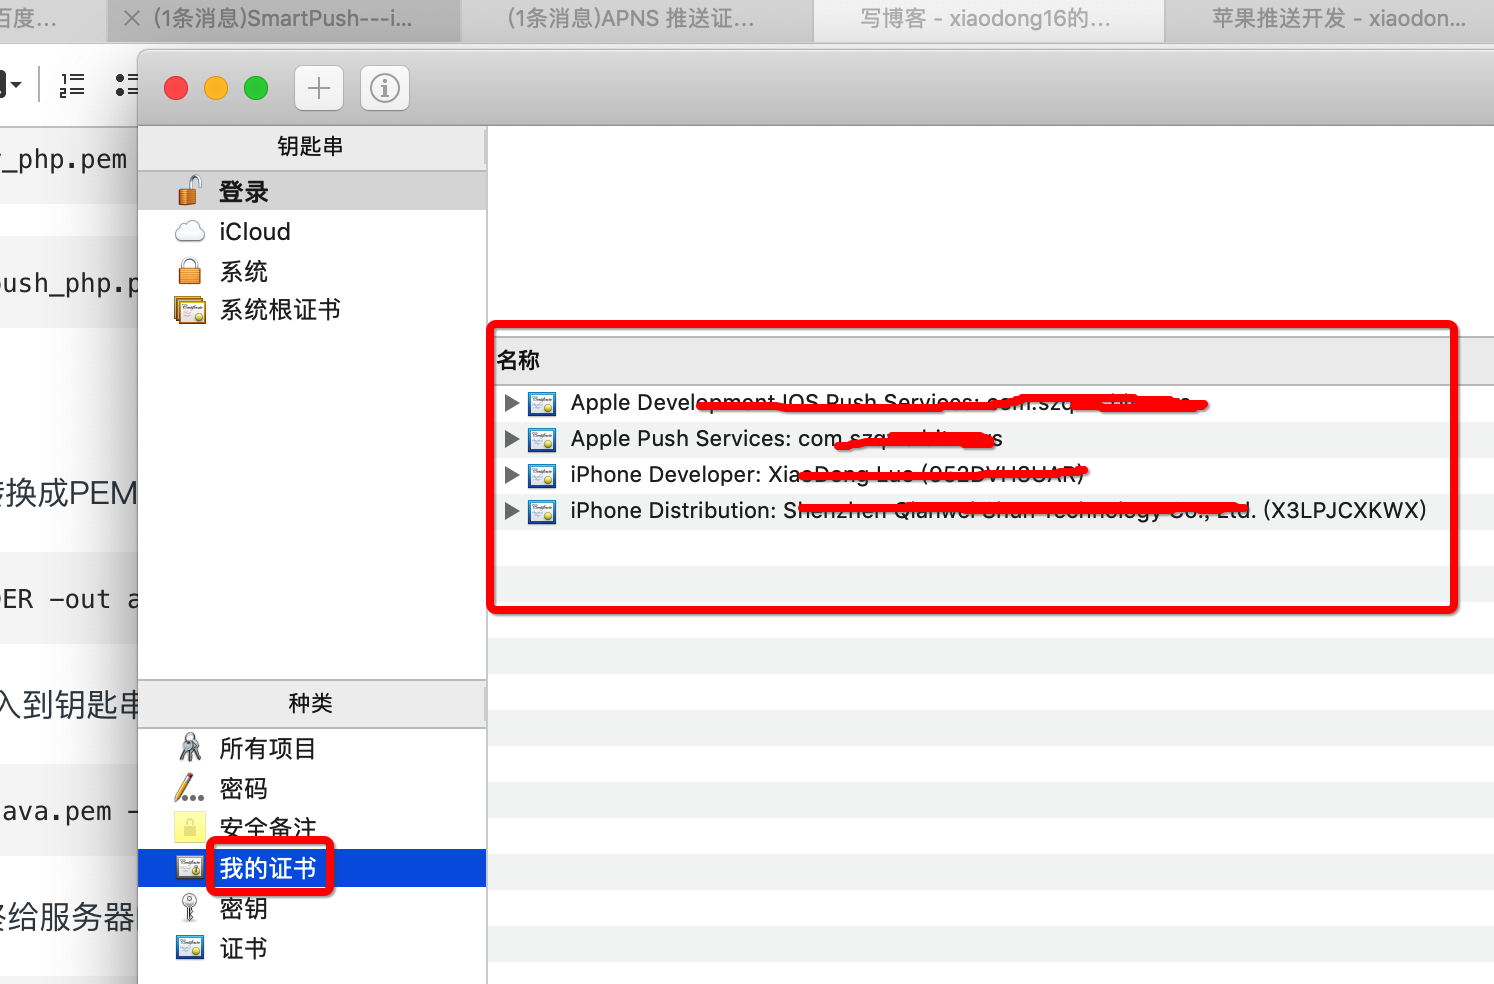Viewport: 1494px width, 984px height.
Task: Expand the Apple Development IOS Push Services certificate
Action: point(511,403)
